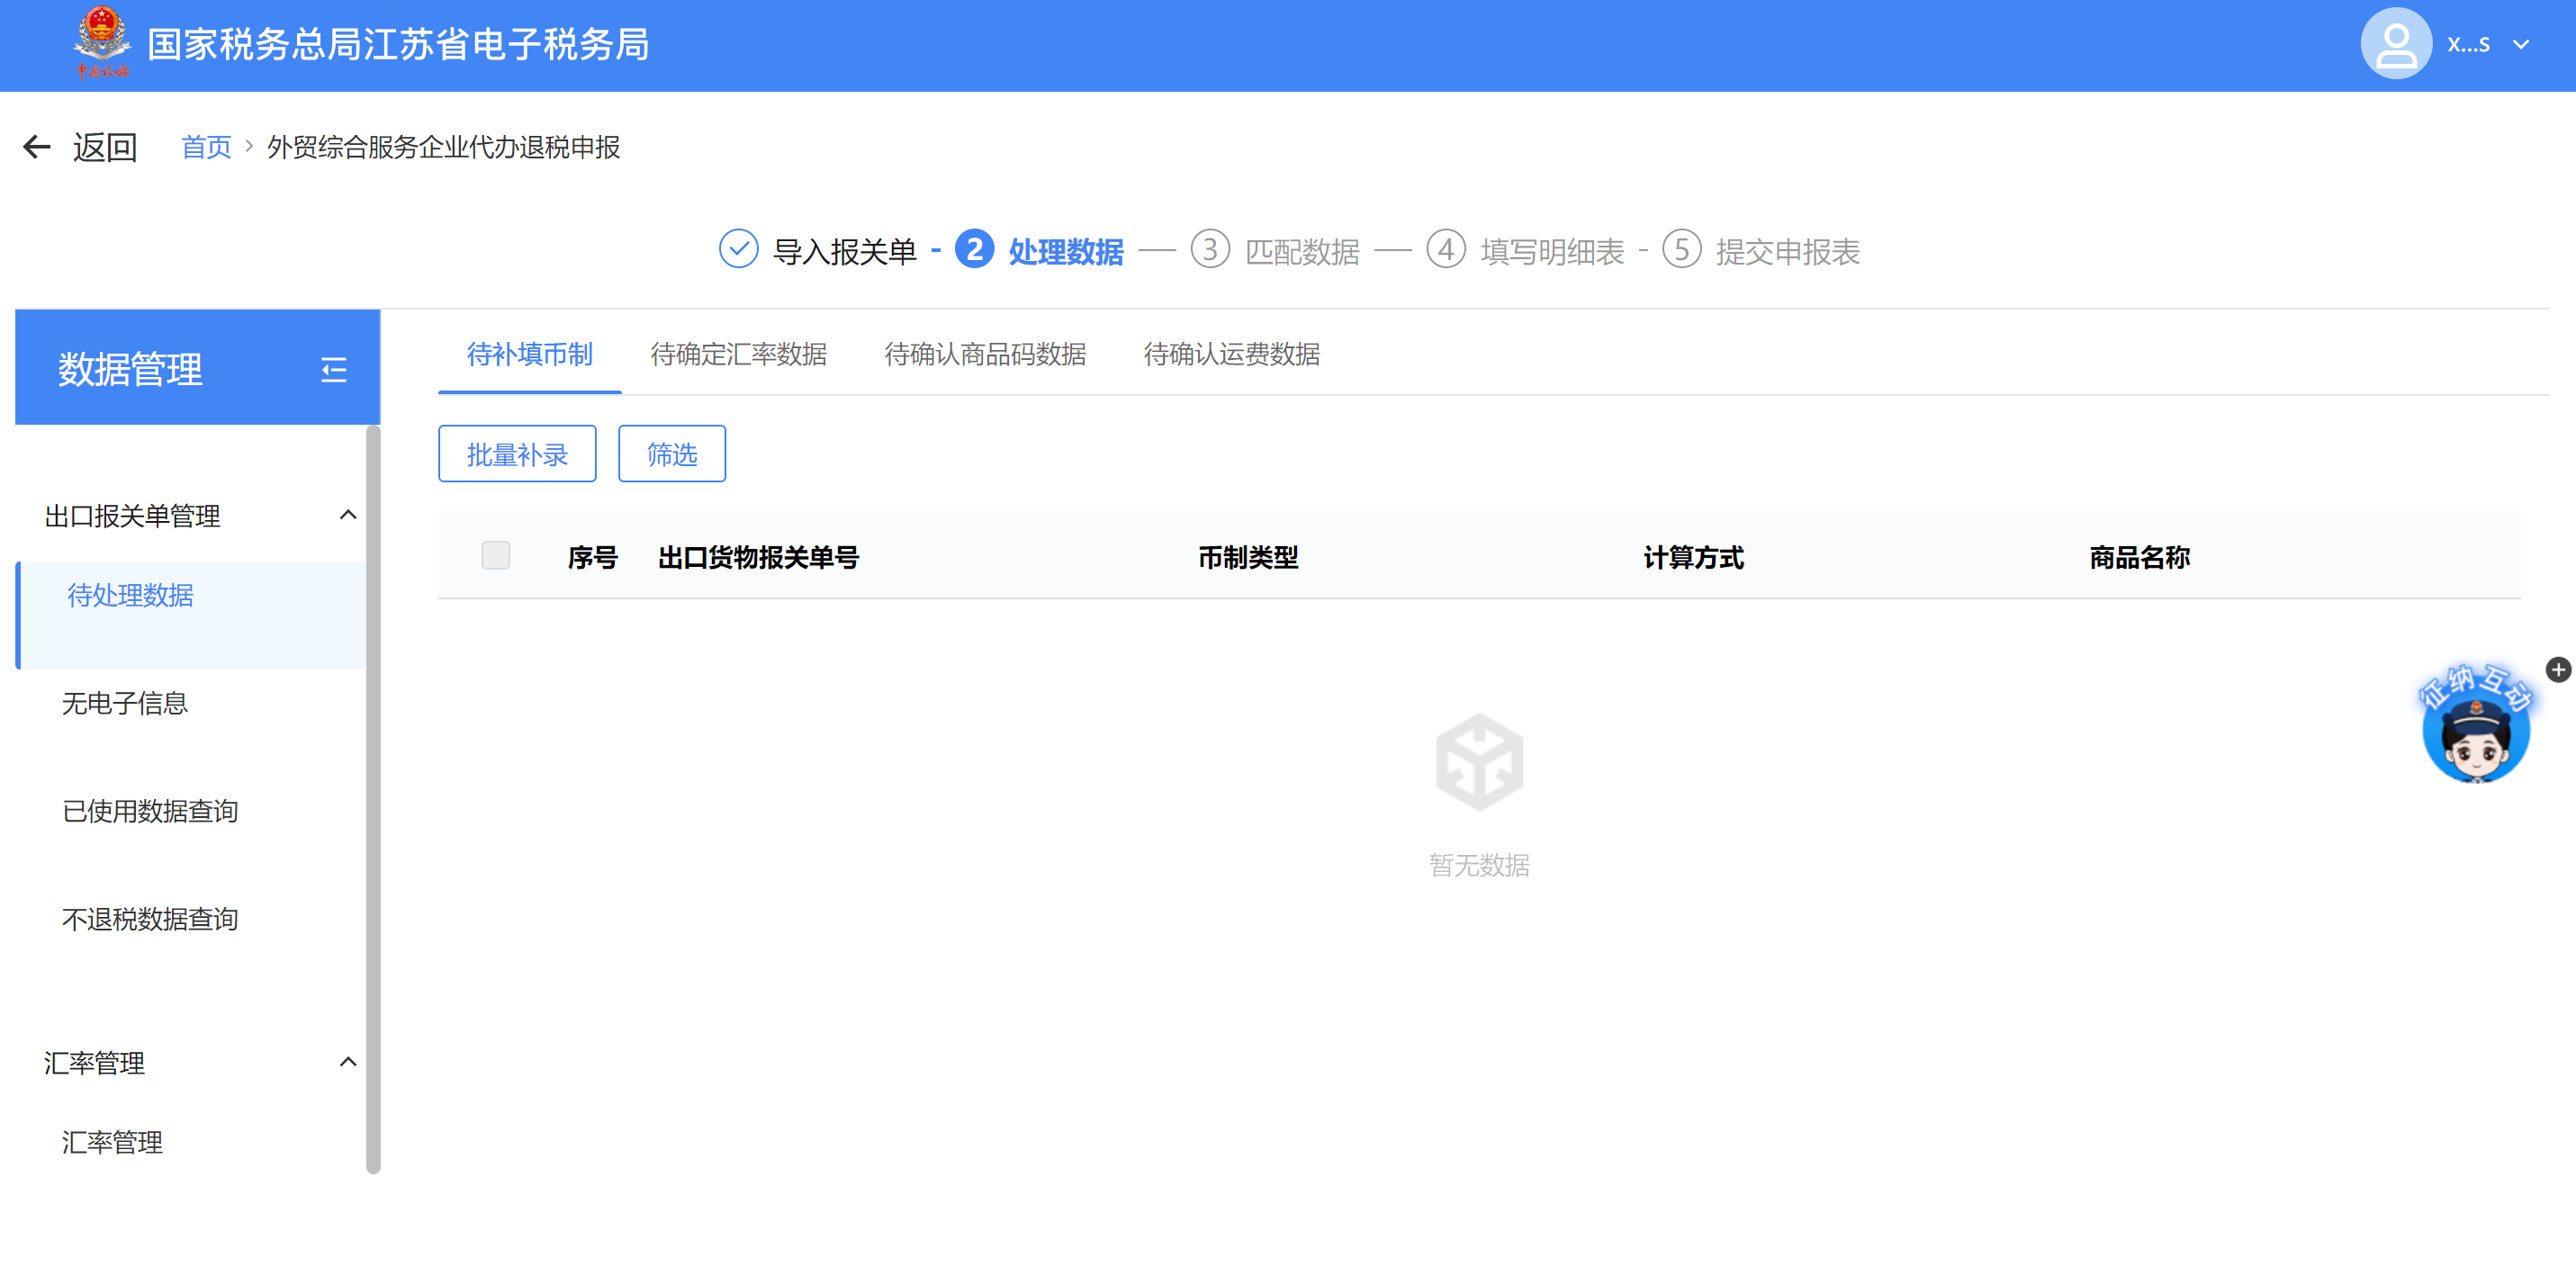Image resolution: width=2576 pixels, height=1276 pixels.
Task: Open the user account dropdown arrow
Action: (2521, 45)
